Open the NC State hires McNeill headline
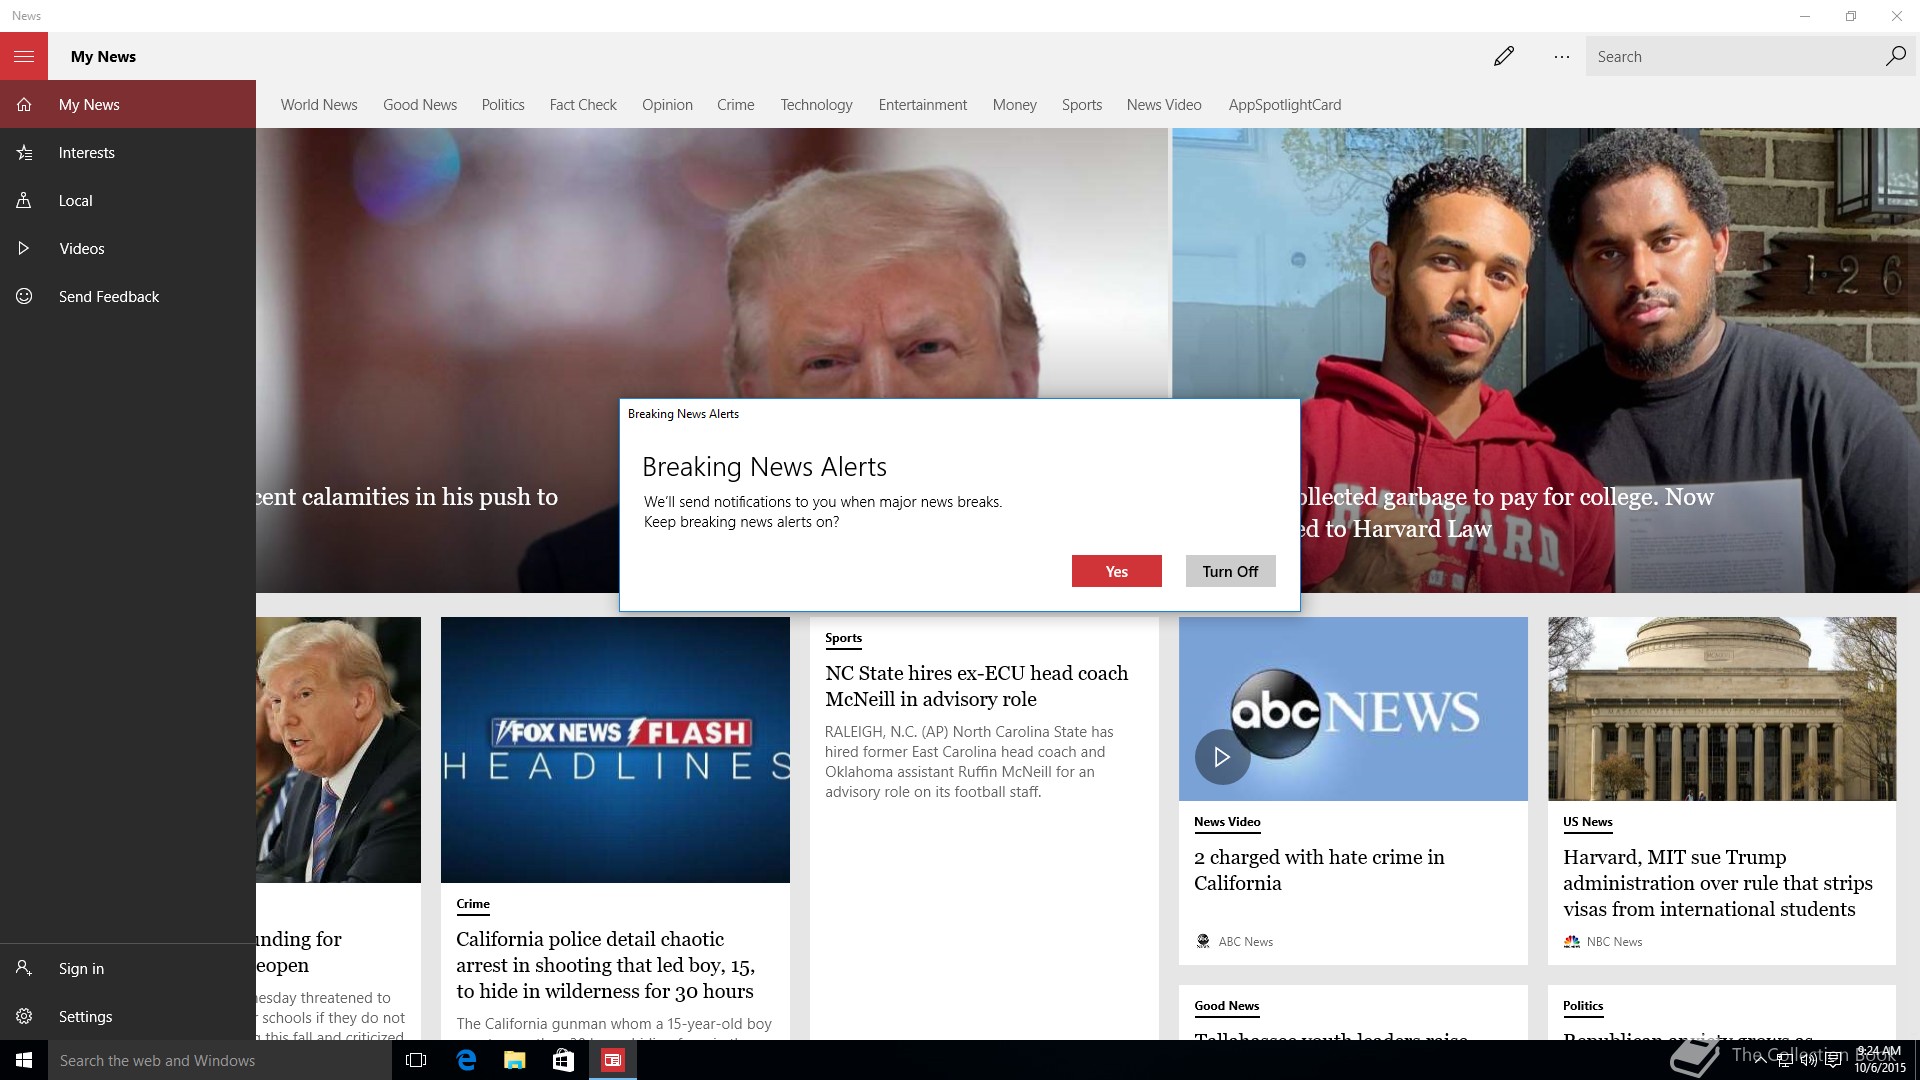 (977, 686)
